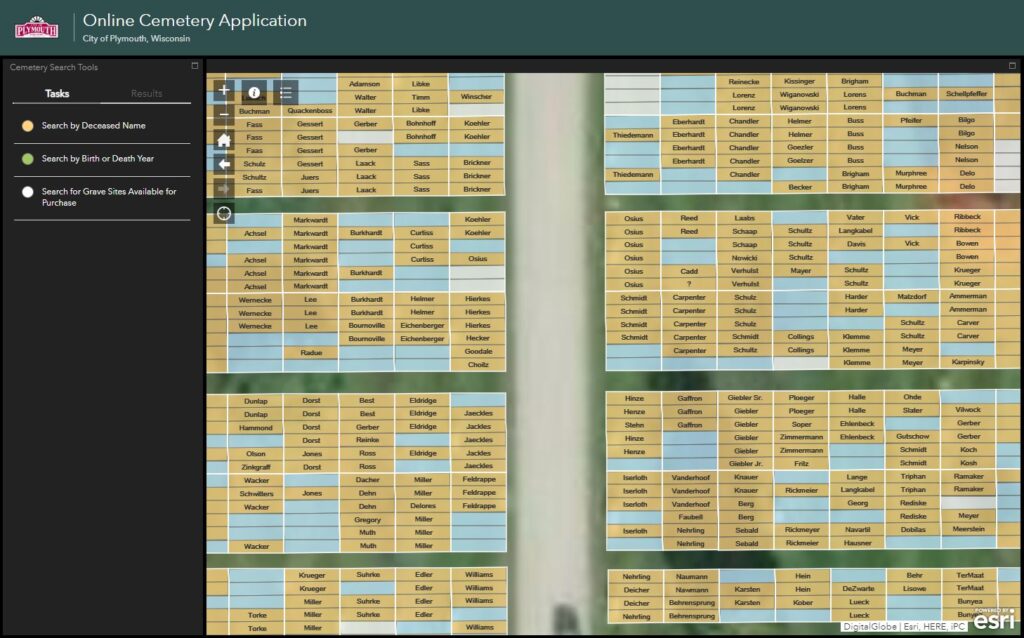Click the locate my position button
The width and height of the screenshot is (1024, 638).
(224, 213)
